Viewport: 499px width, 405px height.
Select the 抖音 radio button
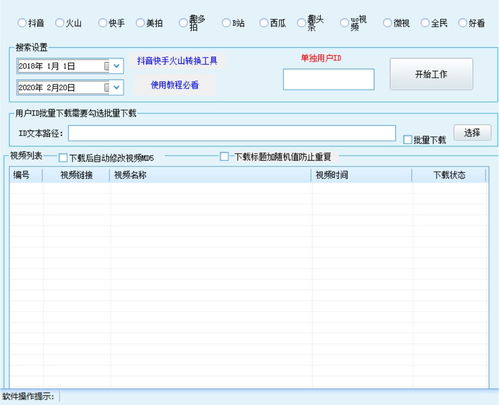point(22,23)
